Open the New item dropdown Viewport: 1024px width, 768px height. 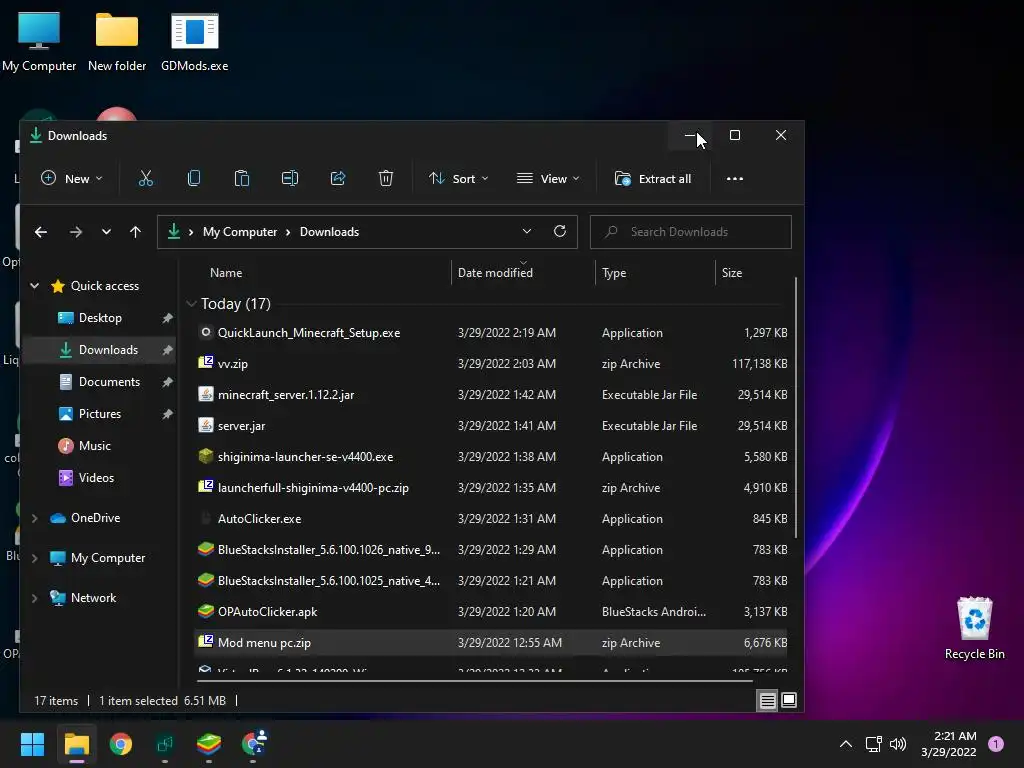[x=72, y=178]
